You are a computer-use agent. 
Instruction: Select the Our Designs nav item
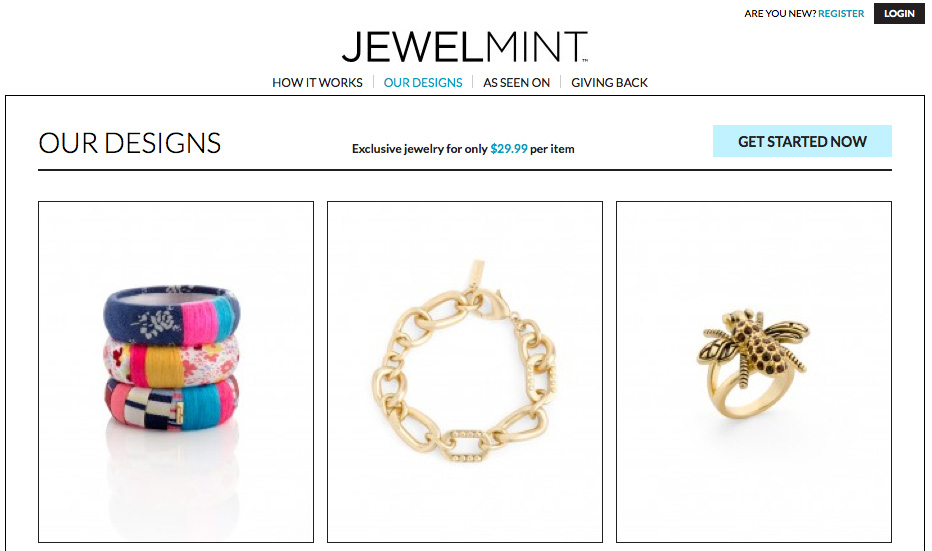423,83
